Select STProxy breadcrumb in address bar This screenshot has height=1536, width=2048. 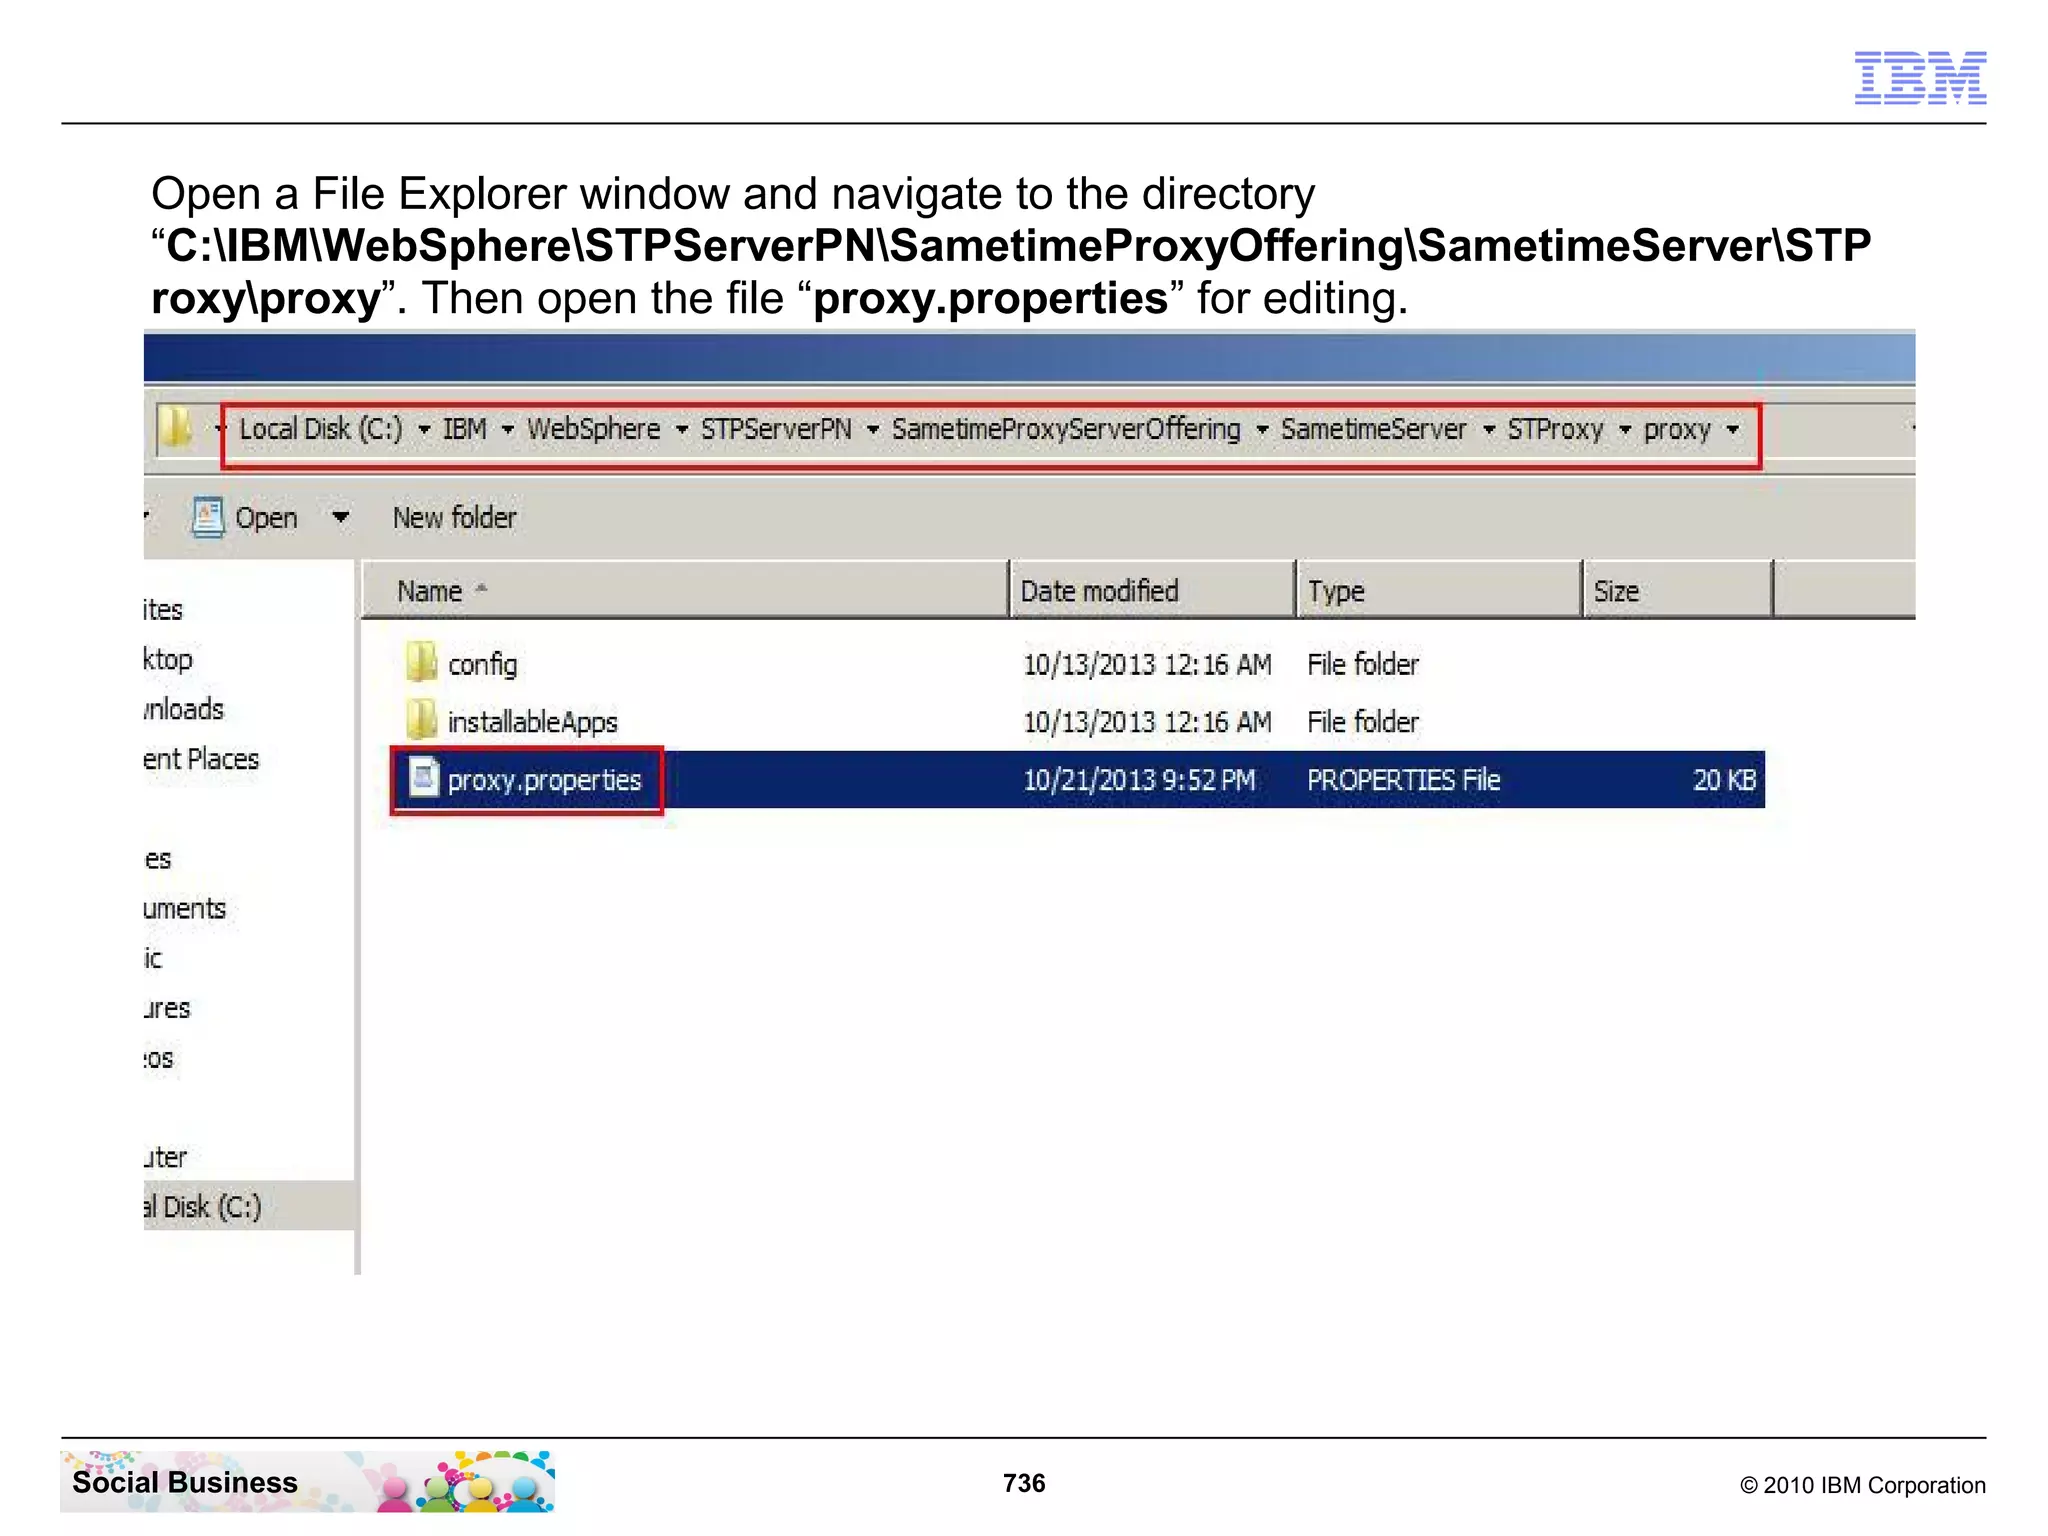click(x=1556, y=430)
